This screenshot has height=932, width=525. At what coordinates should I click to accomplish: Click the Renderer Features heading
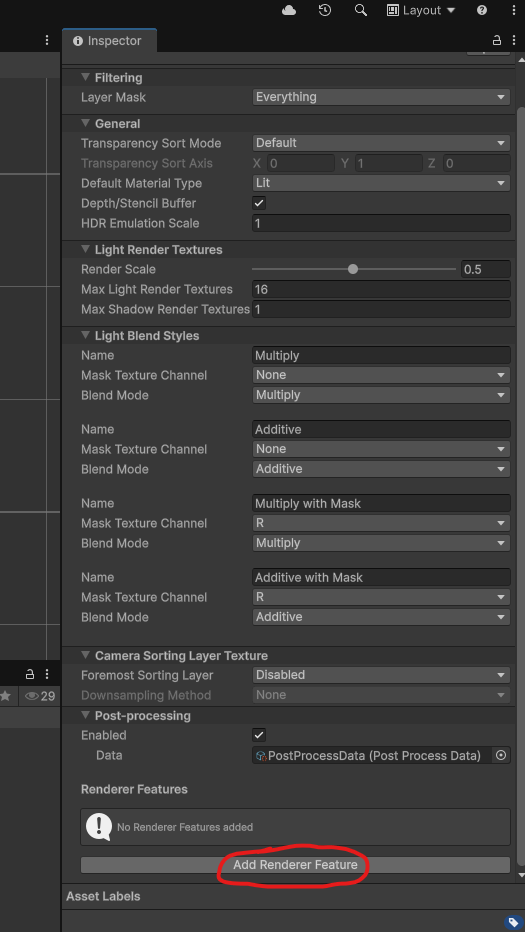134,789
